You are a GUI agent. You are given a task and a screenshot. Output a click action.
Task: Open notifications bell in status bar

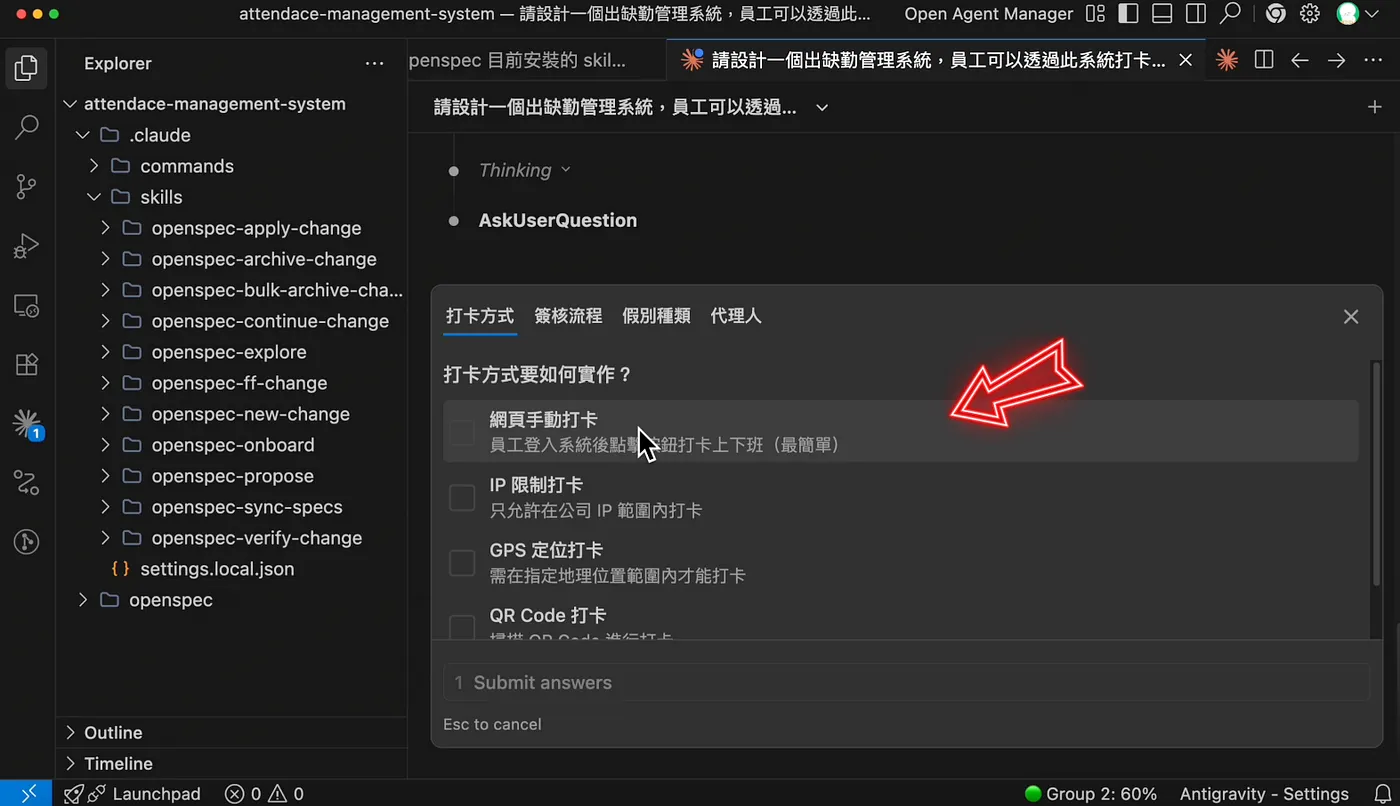click(1383, 794)
